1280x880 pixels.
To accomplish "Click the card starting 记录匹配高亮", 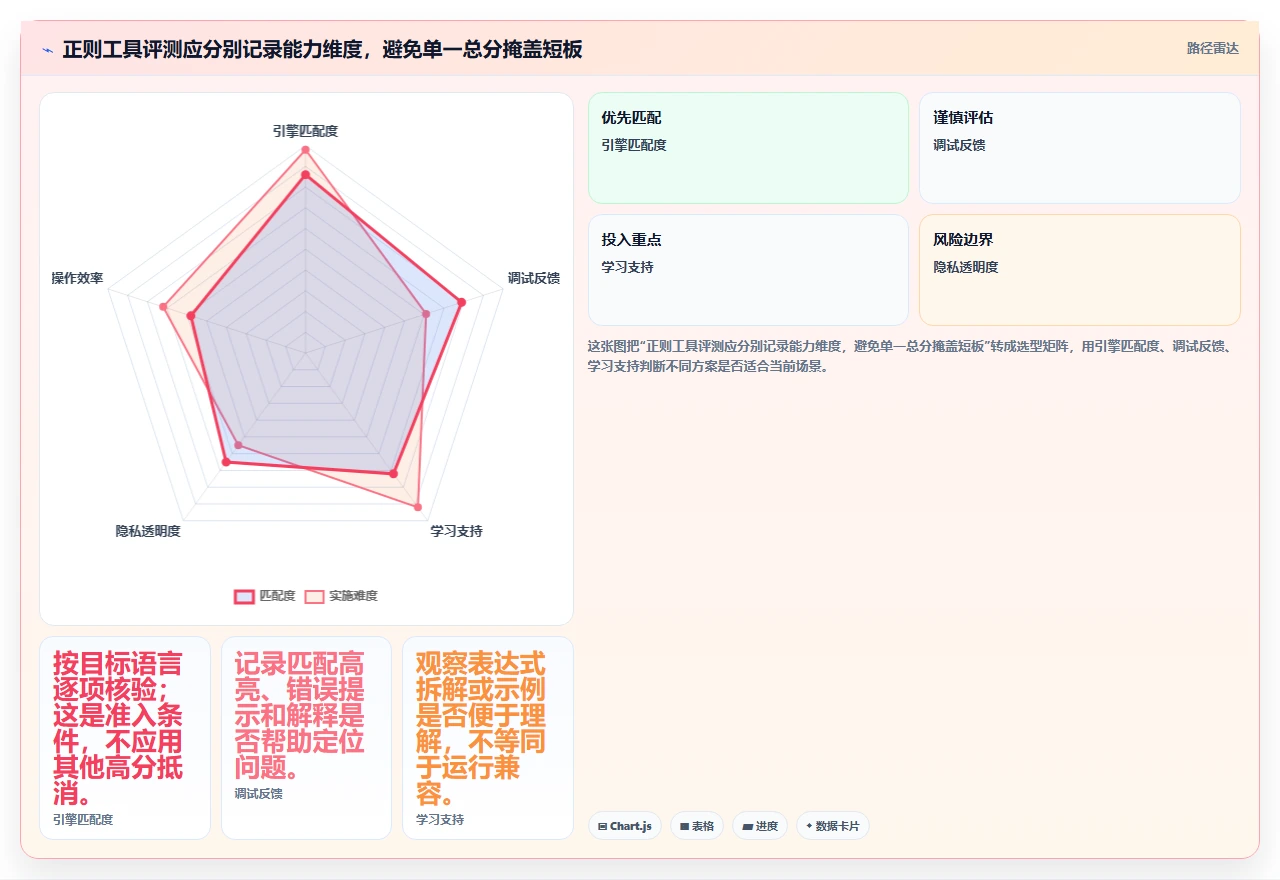I will [x=306, y=738].
